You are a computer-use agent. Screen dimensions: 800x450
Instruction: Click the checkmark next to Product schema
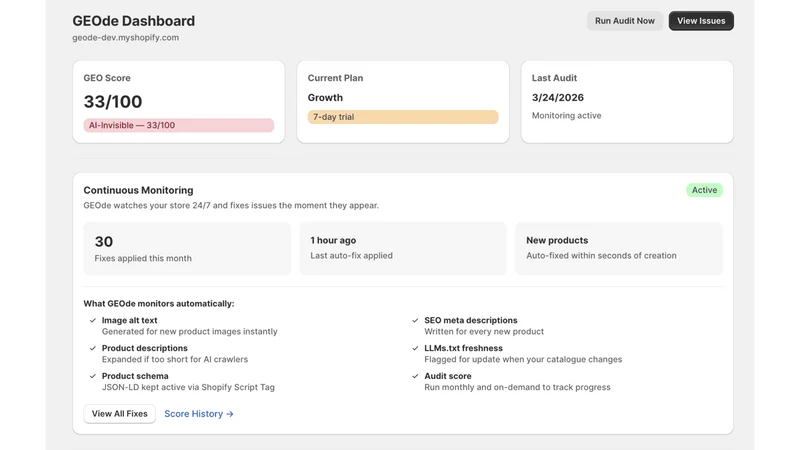click(x=93, y=376)
